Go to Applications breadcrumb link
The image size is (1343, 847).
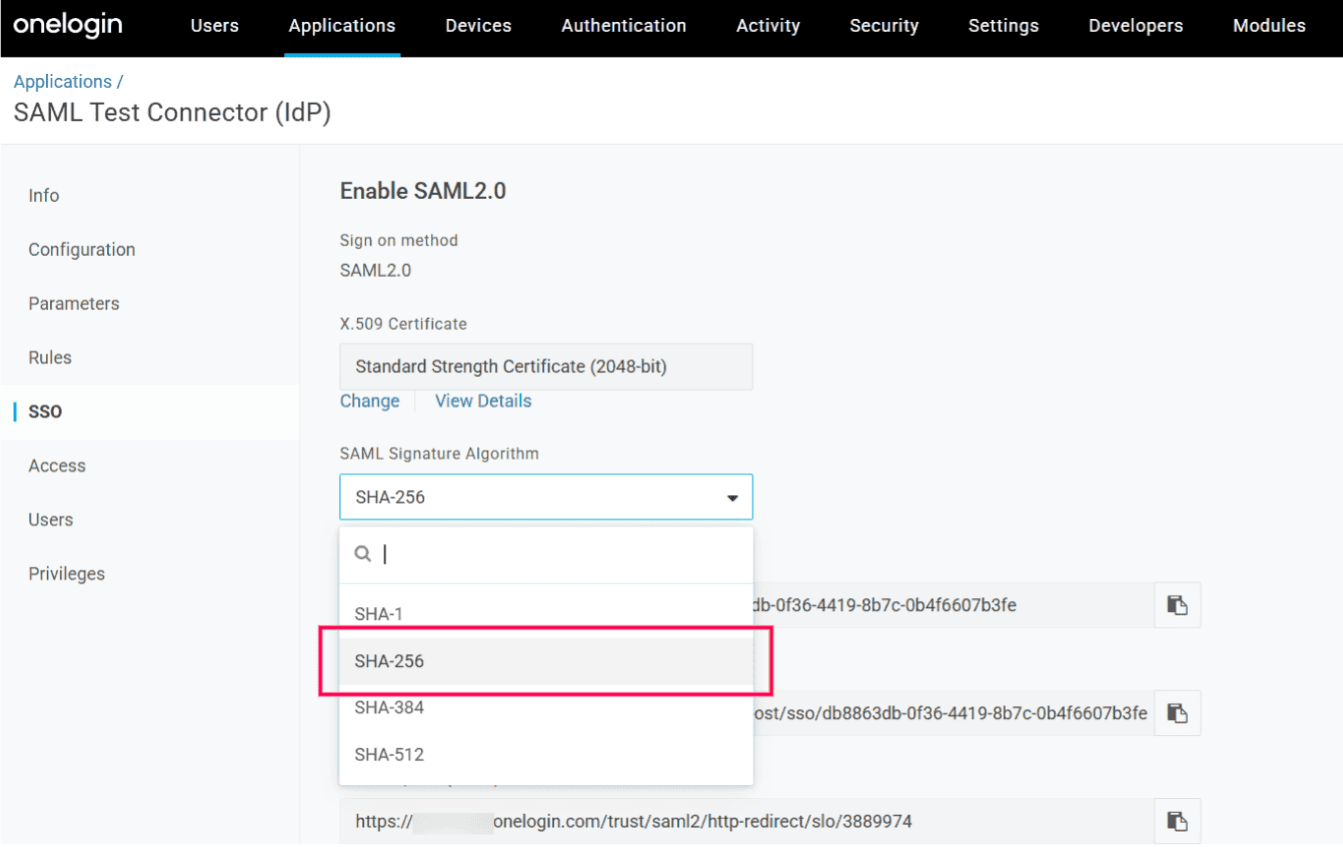pos(62,82)
